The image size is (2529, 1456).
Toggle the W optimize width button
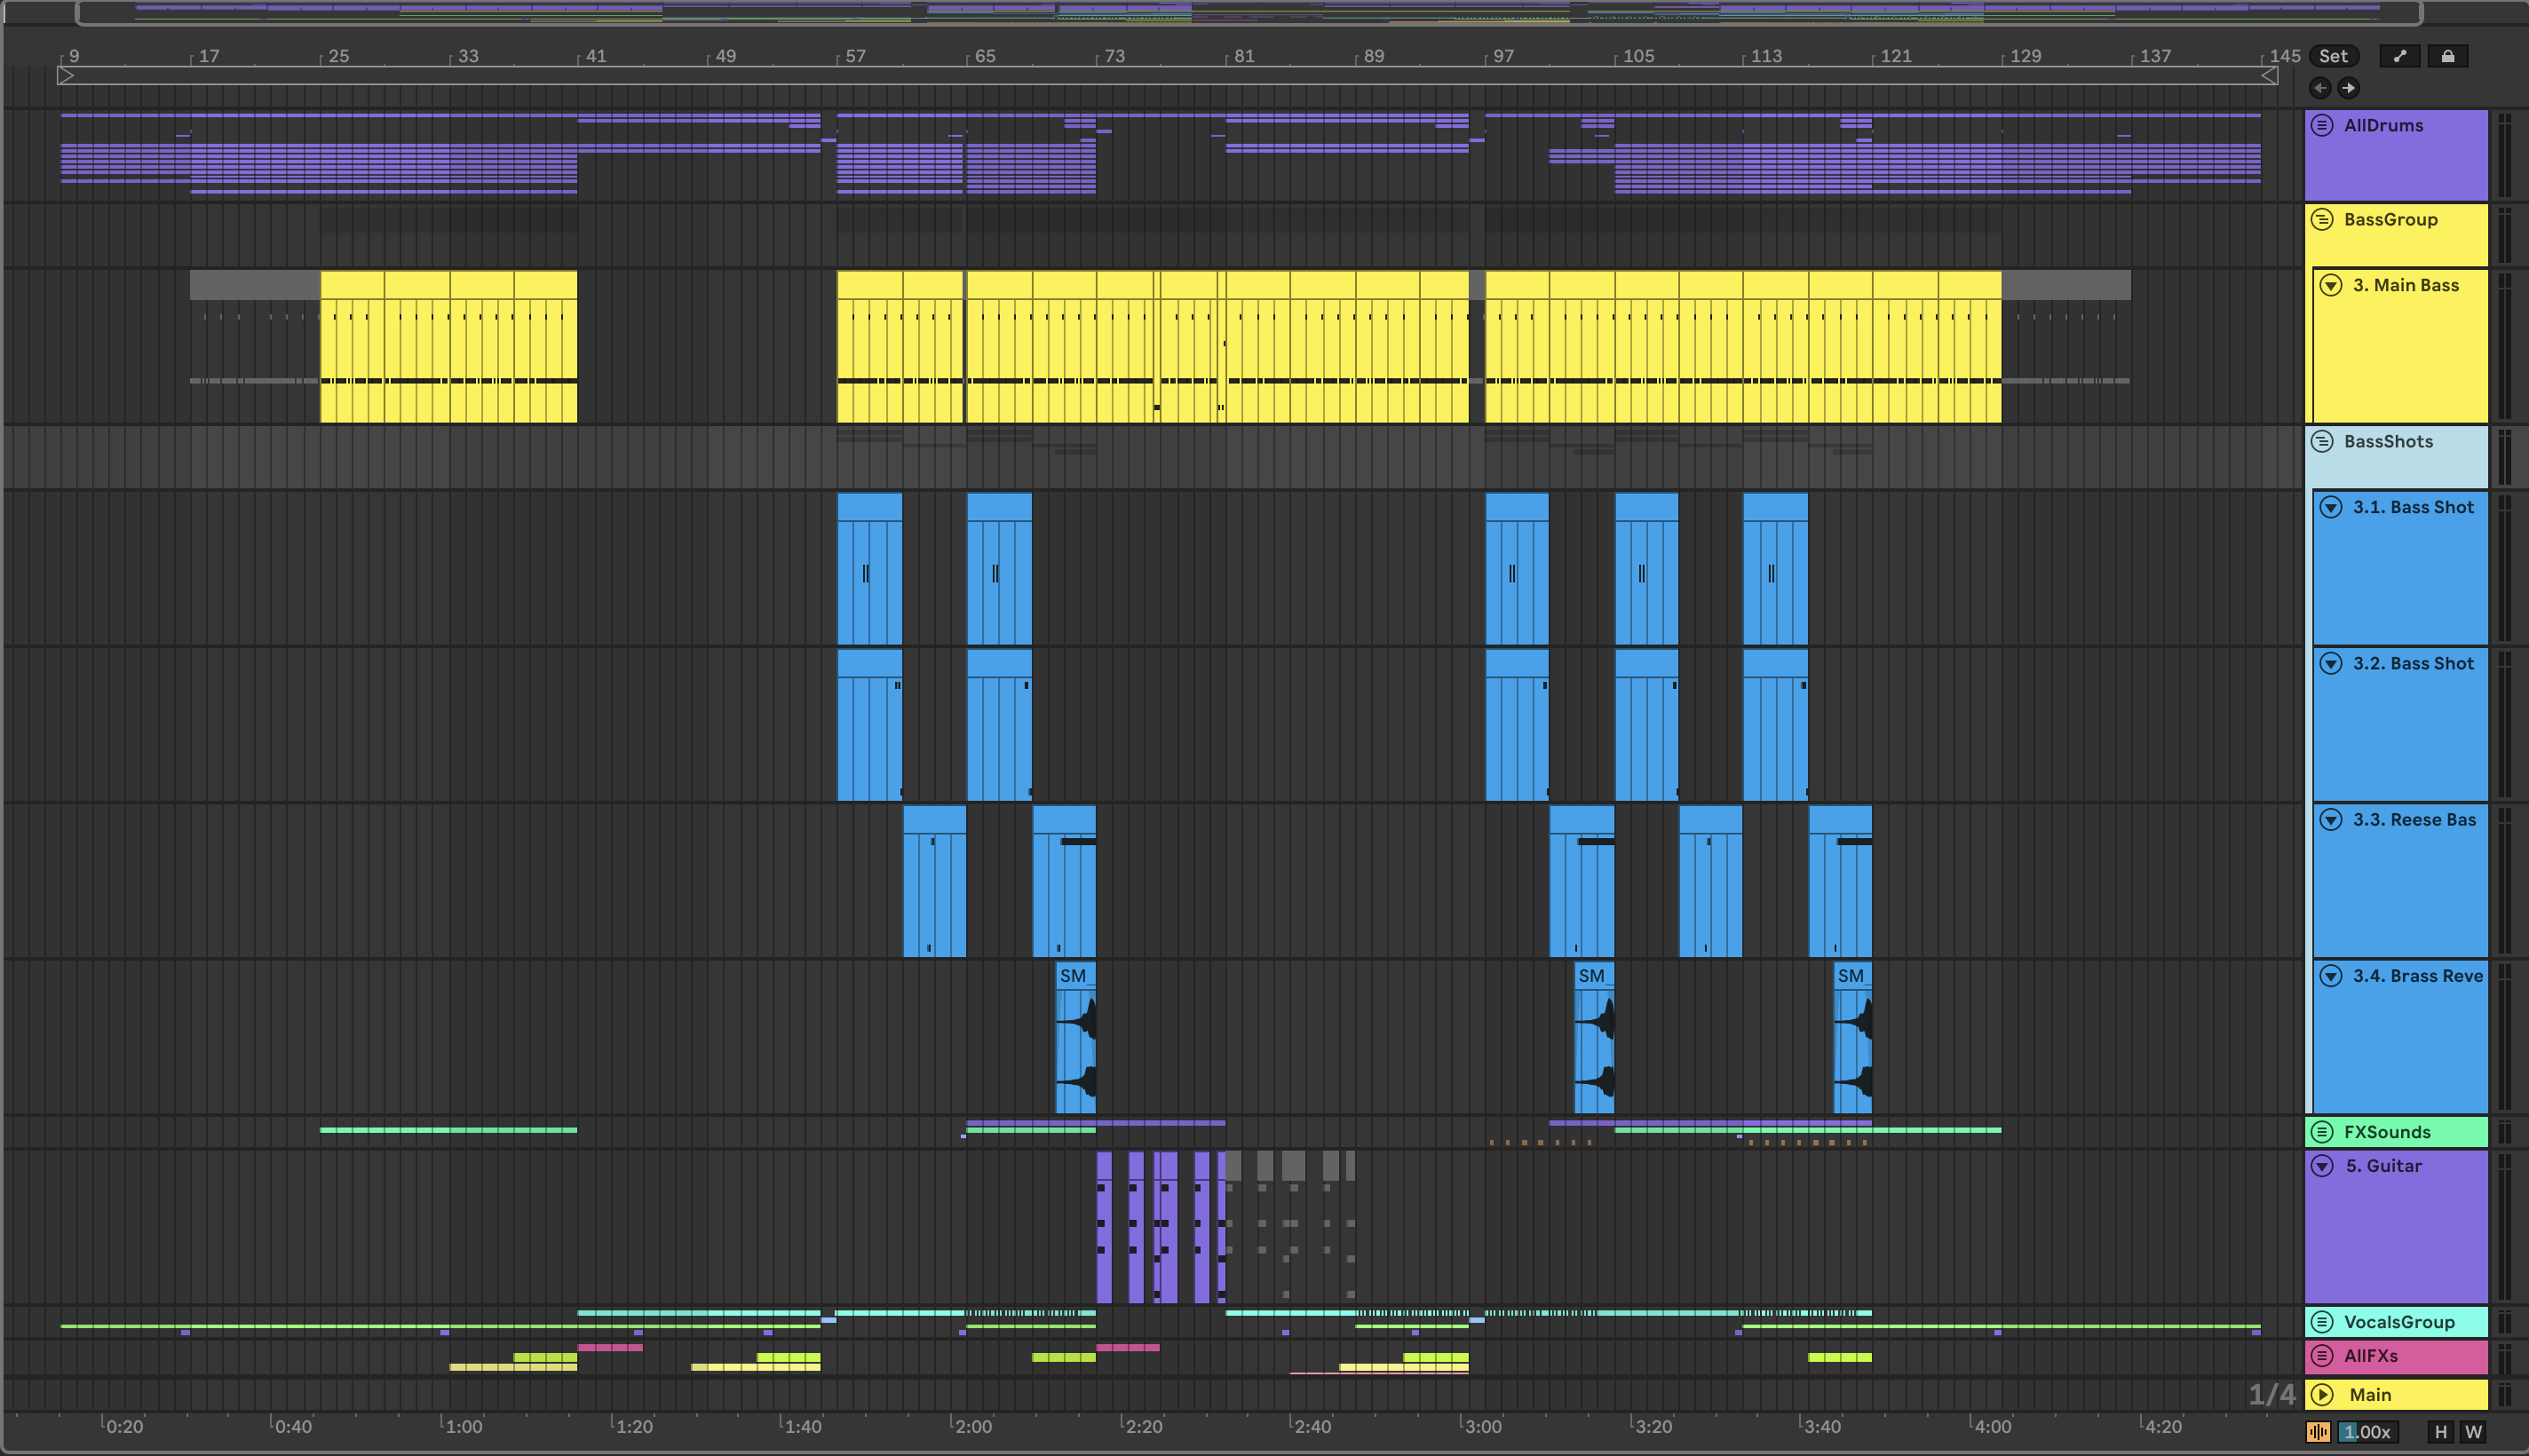tap(2473, 1432)
